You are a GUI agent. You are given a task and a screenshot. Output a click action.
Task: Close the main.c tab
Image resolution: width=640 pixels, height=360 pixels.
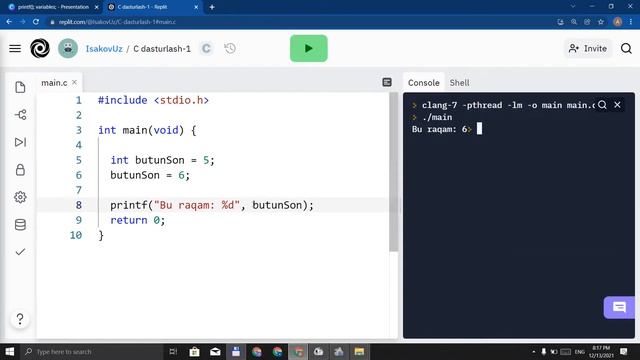pyautogui.click(x=74, y=82)
